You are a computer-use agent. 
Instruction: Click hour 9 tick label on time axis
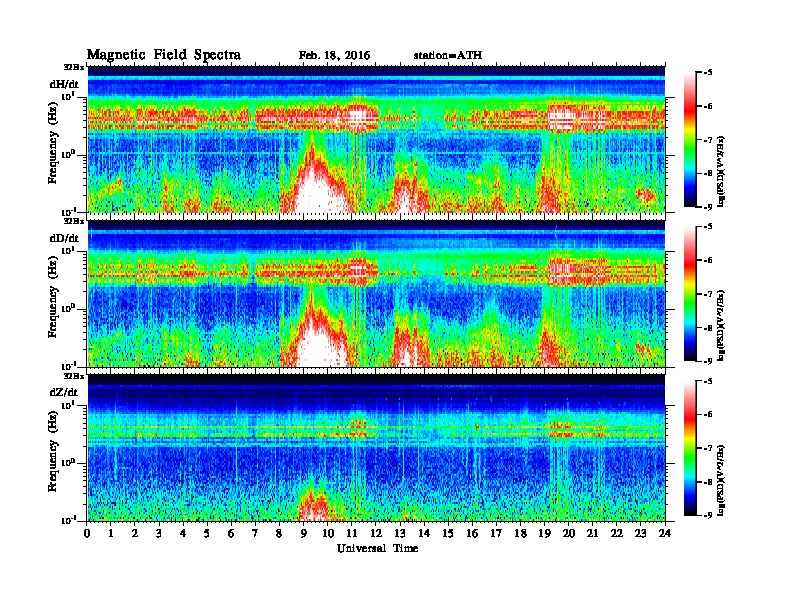click(304, 533)
